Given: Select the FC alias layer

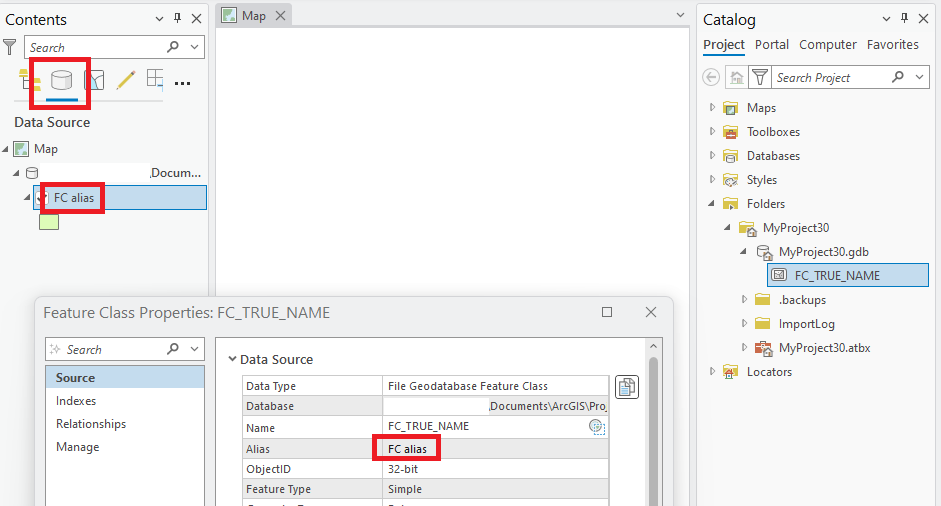Looking at the screenshot, I should tap(120, 197).
